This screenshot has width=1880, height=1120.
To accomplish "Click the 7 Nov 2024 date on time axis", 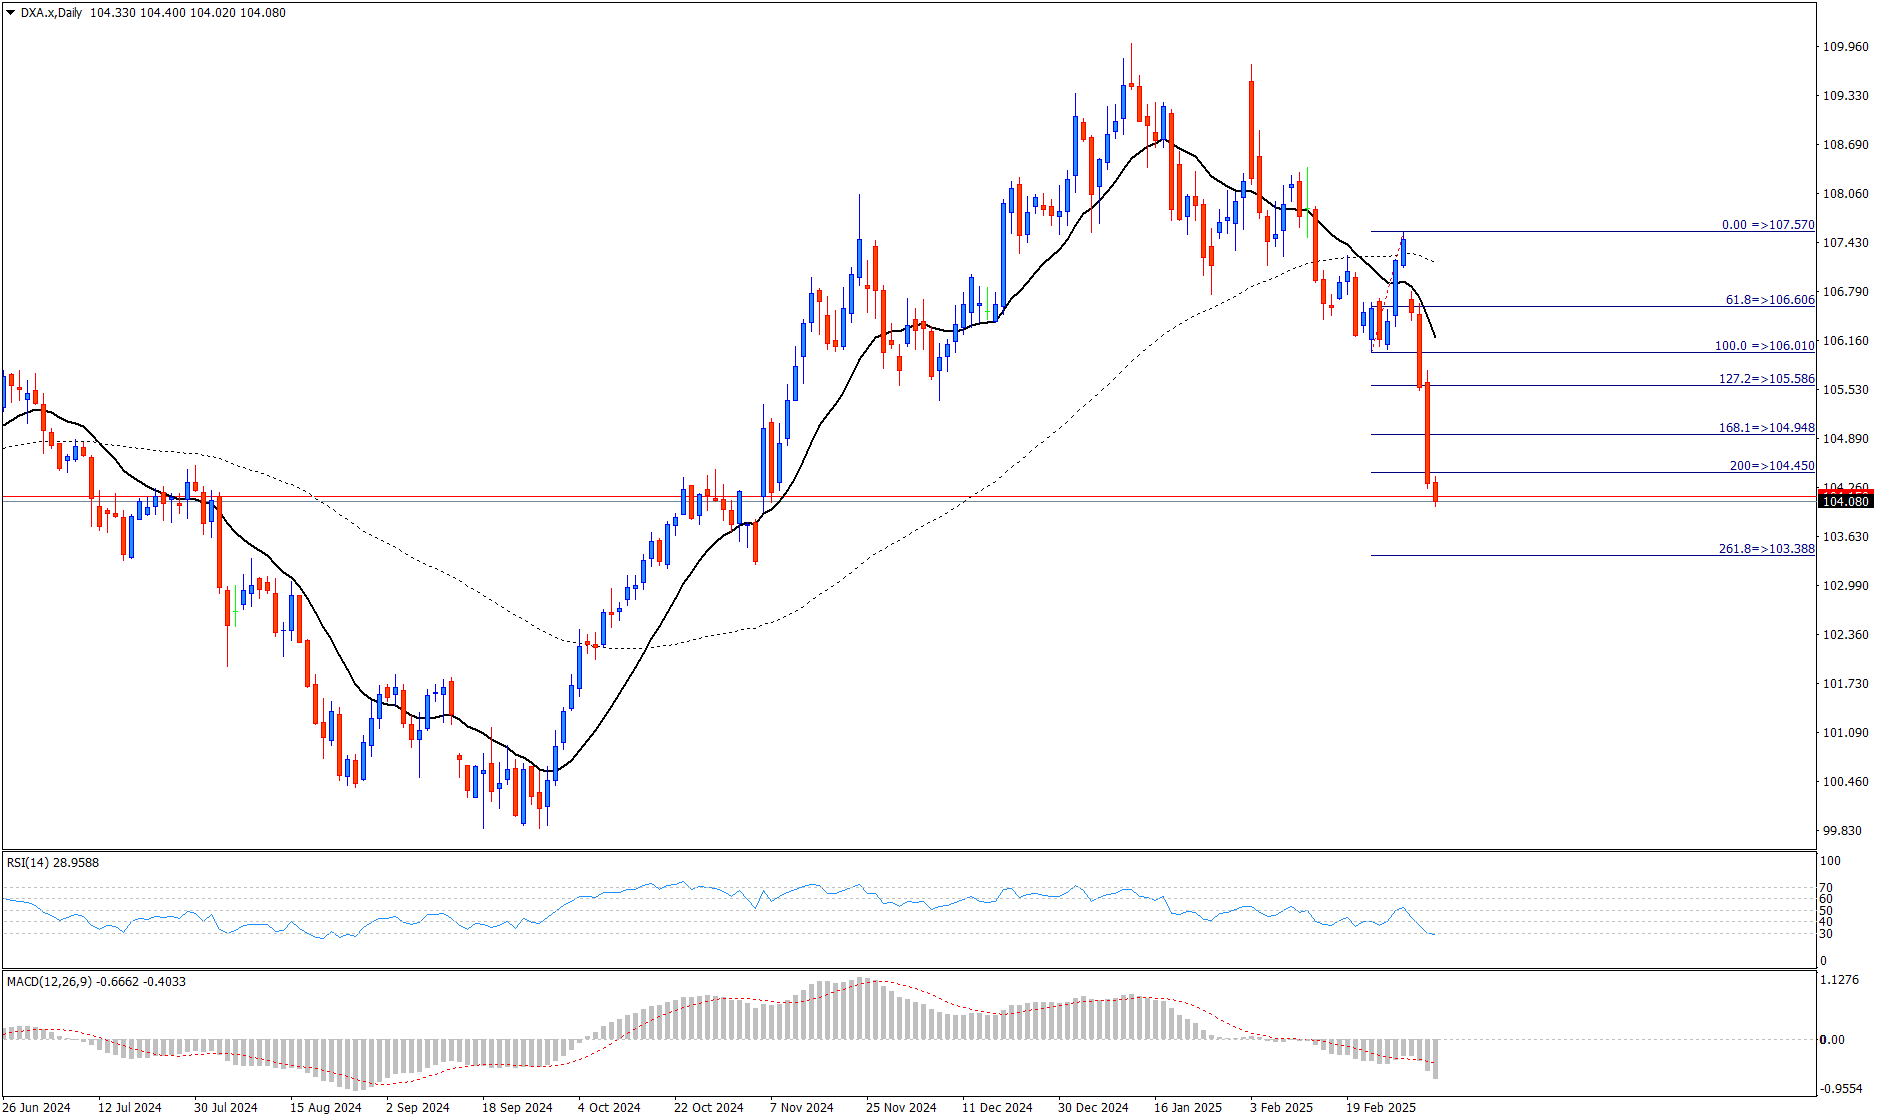I will coord(801,1107).
